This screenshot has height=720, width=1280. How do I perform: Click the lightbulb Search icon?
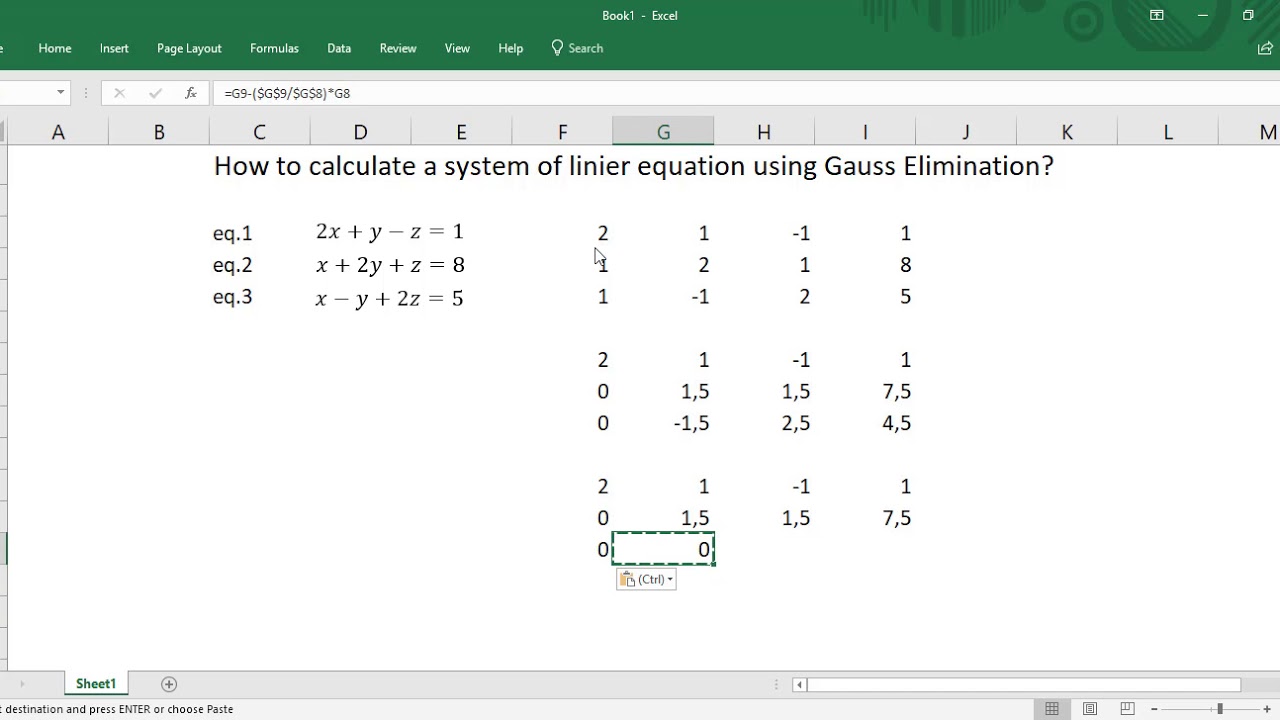coord(557,48)
